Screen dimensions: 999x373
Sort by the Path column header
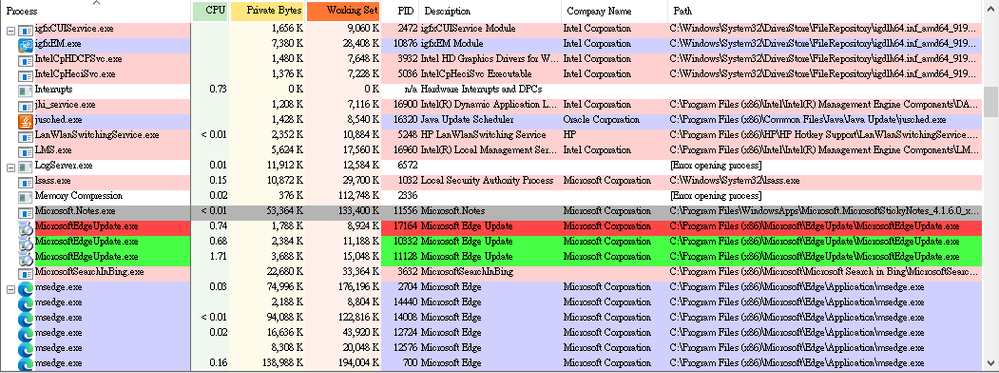(824, 11)
